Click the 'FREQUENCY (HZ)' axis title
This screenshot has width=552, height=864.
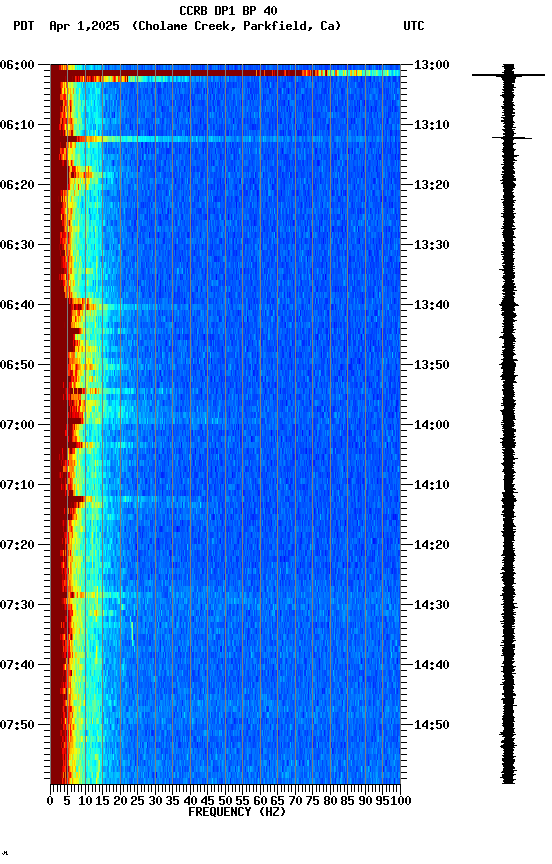pos(237,812)
